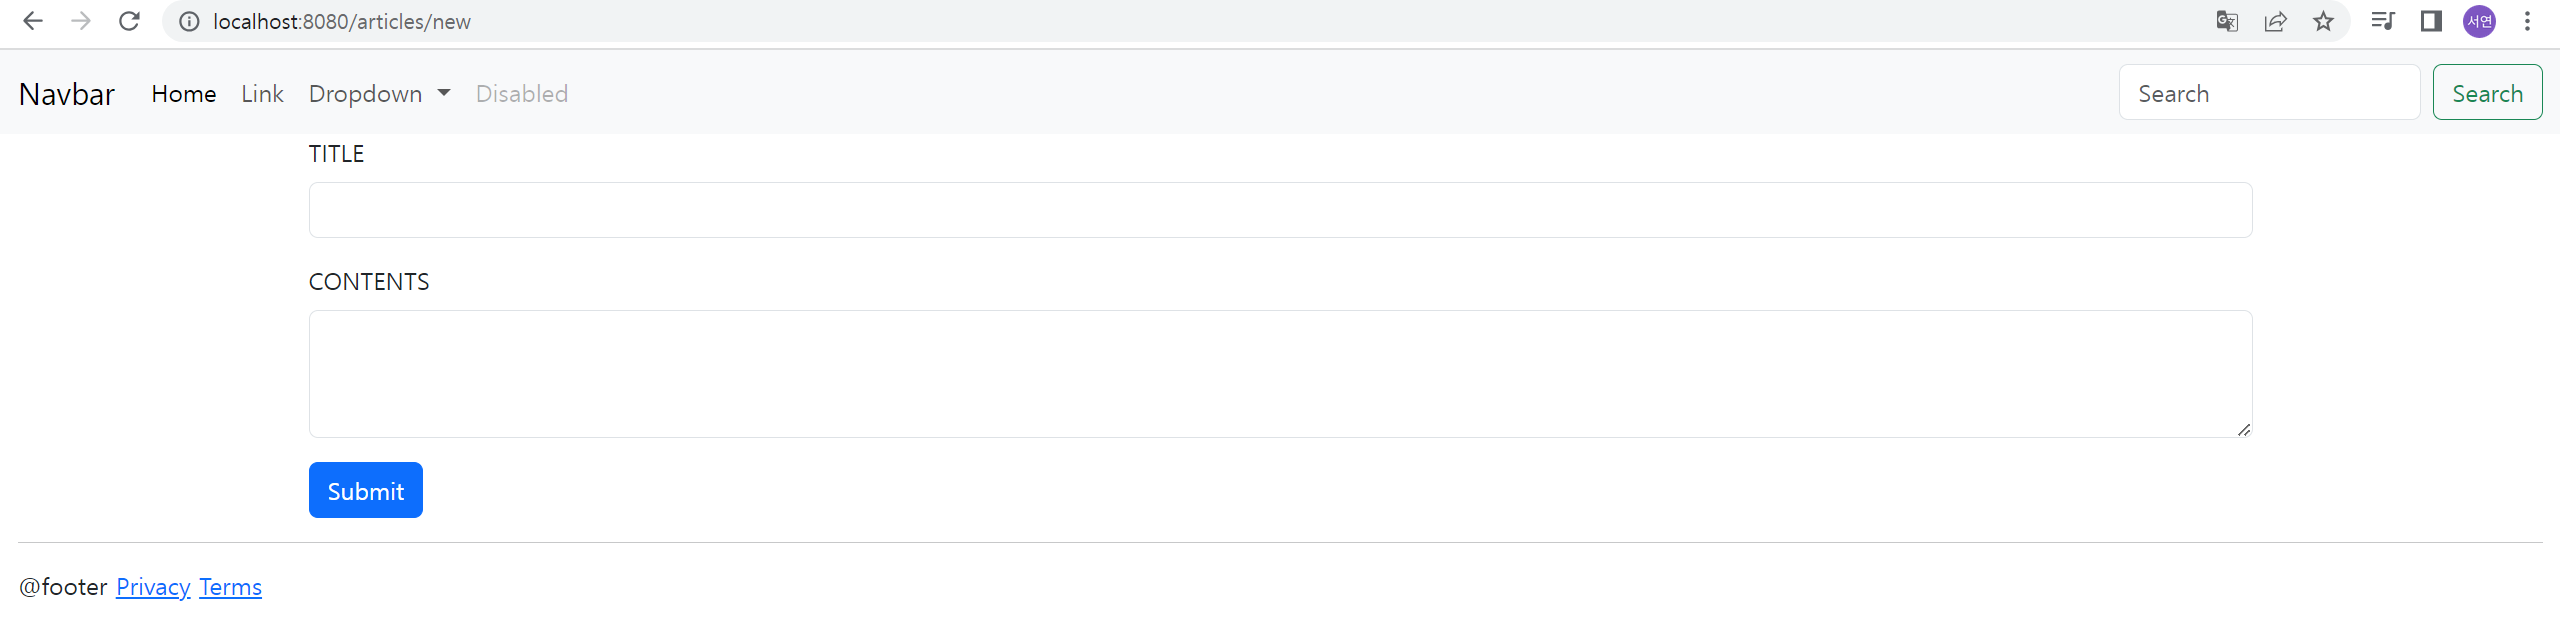Open the media control playlist icon
The width and height of the screenshot is (2560, 625).
(x=2383, y=21)
